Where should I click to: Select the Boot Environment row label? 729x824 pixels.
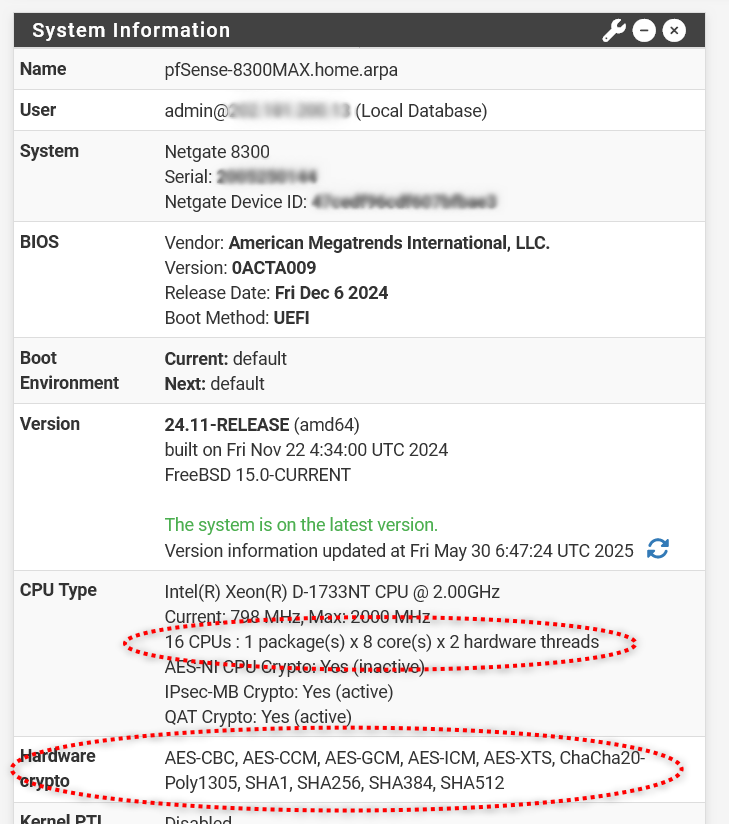point(69,370)
